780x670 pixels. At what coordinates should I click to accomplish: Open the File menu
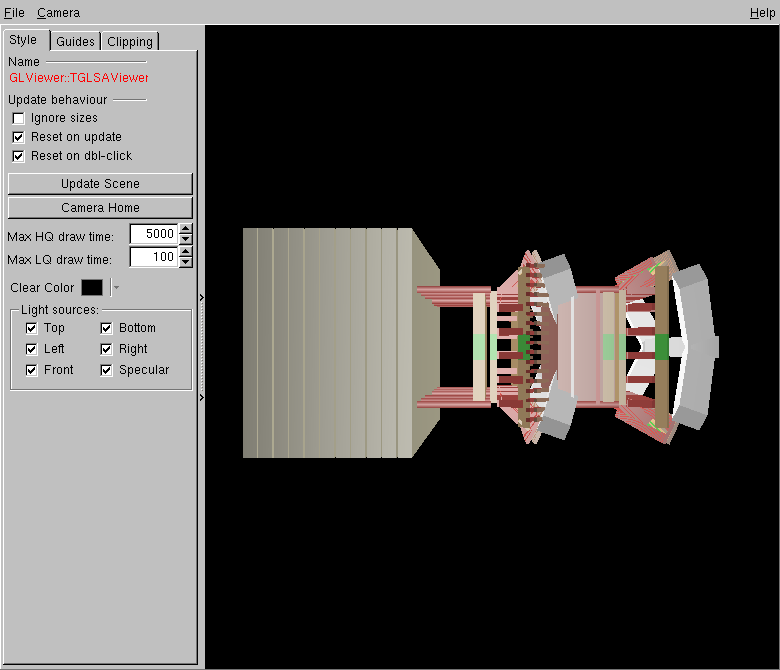pos(14,13)
